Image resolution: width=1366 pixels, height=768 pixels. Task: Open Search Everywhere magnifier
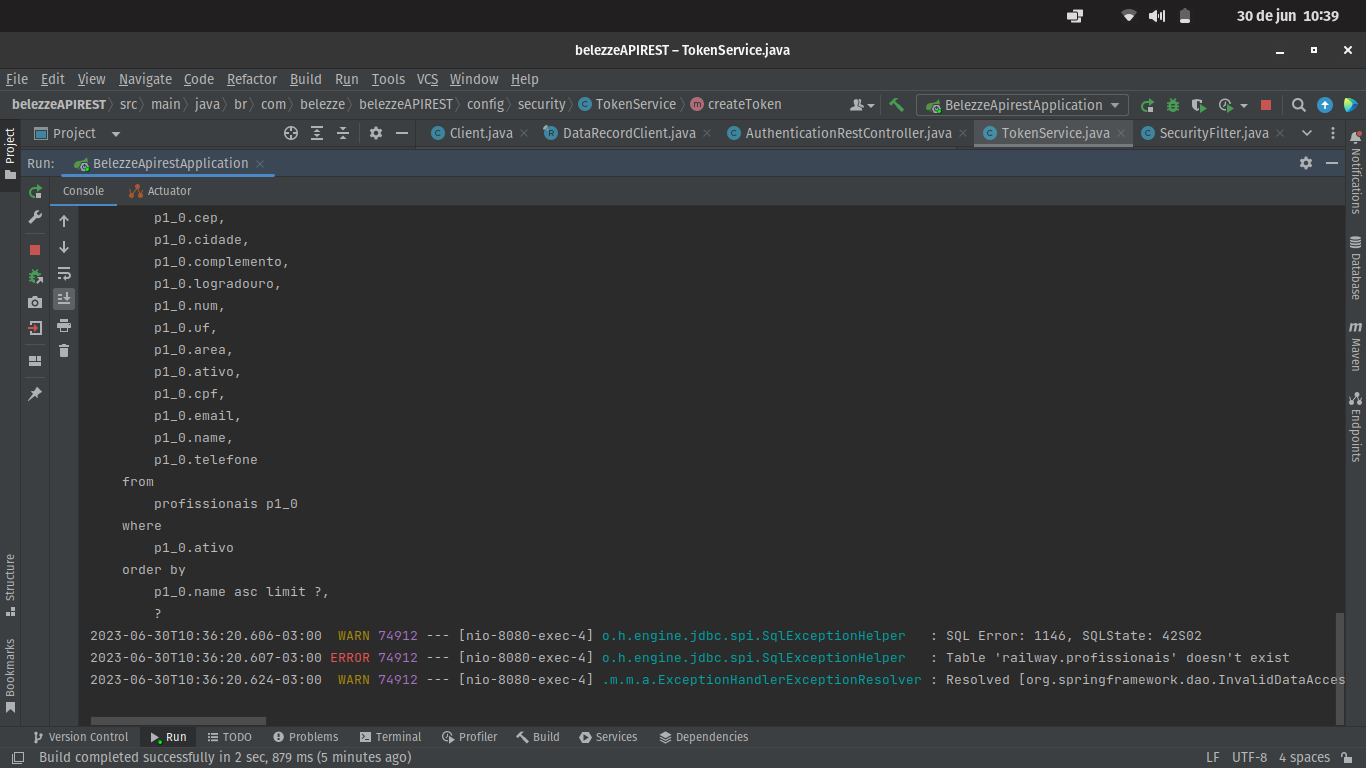[1299, 105]
